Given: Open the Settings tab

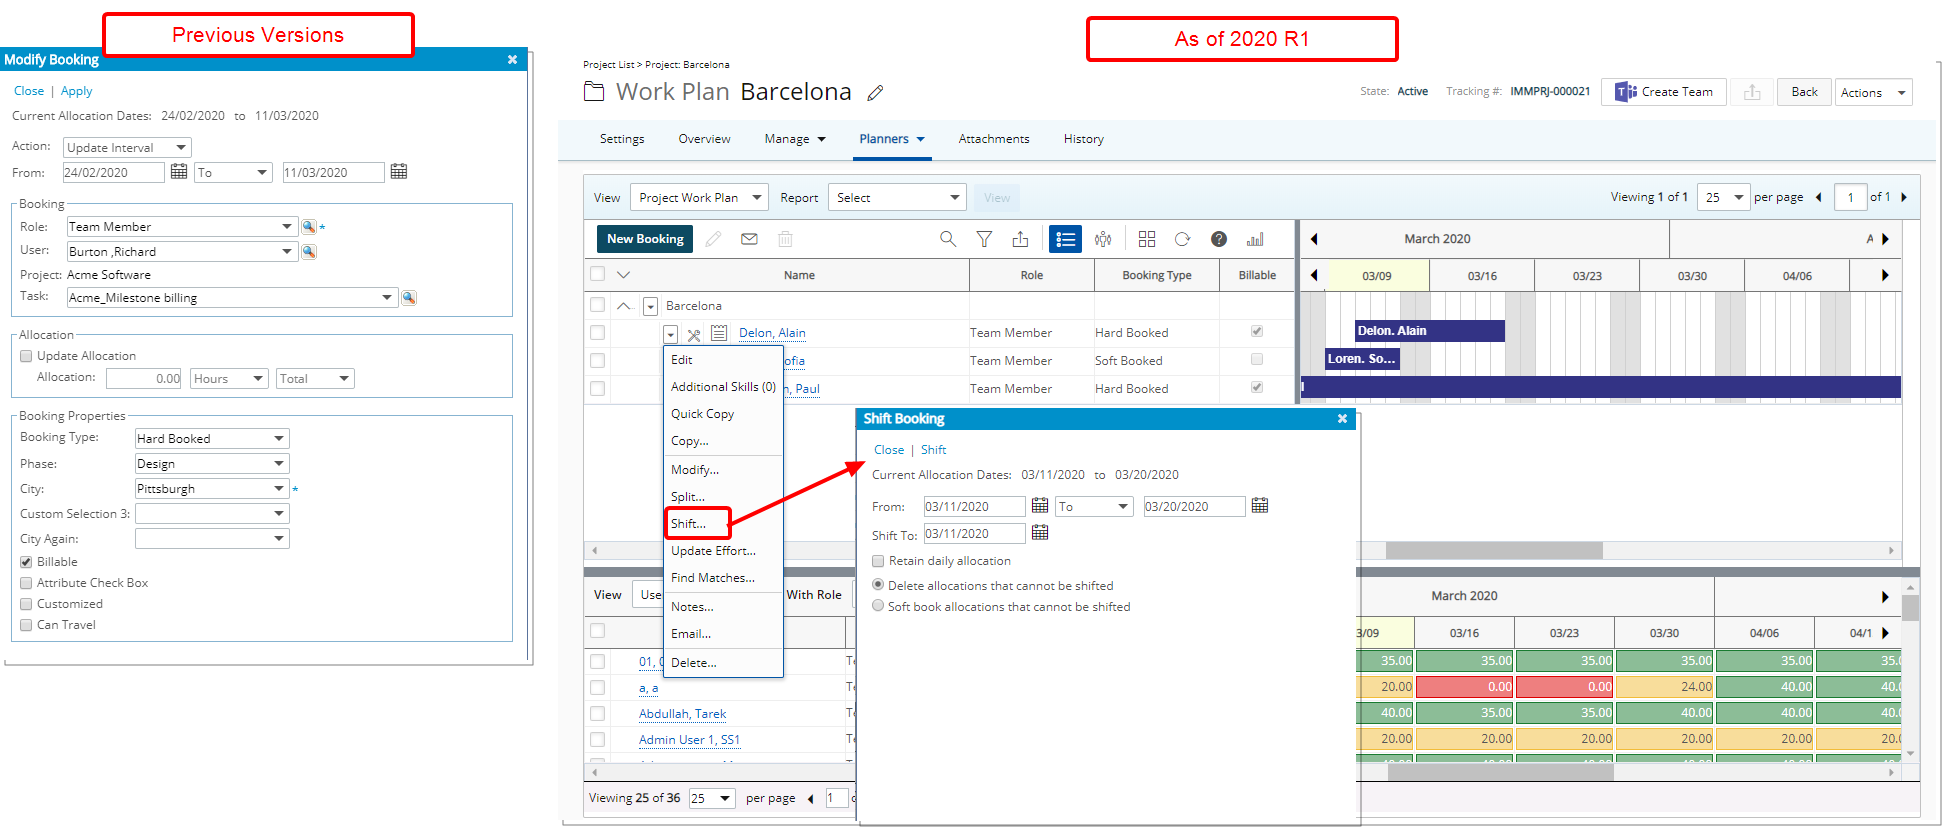Looking at the screenshot, I should pos(622,139).
